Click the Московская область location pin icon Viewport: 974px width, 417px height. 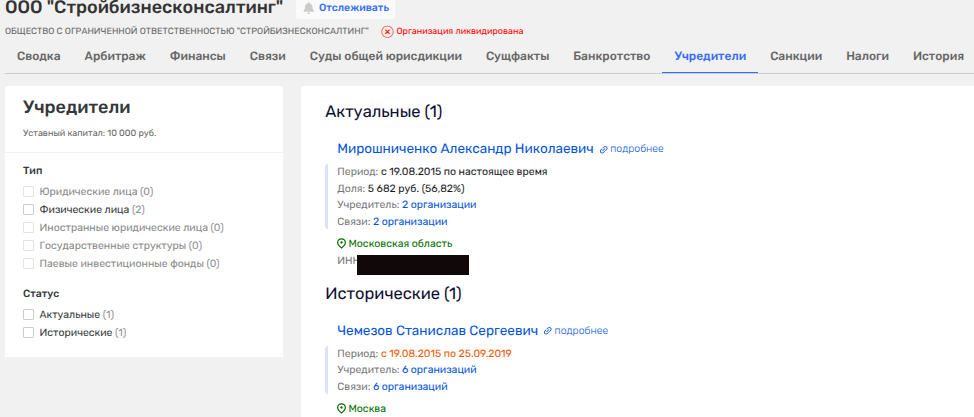[x=341, y=243]
